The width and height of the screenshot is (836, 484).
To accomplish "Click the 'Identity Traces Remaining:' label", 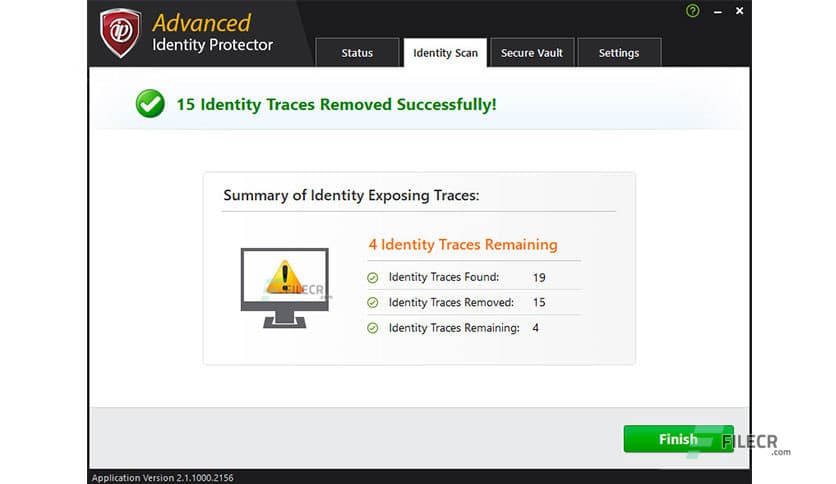I will coord(454,328).
